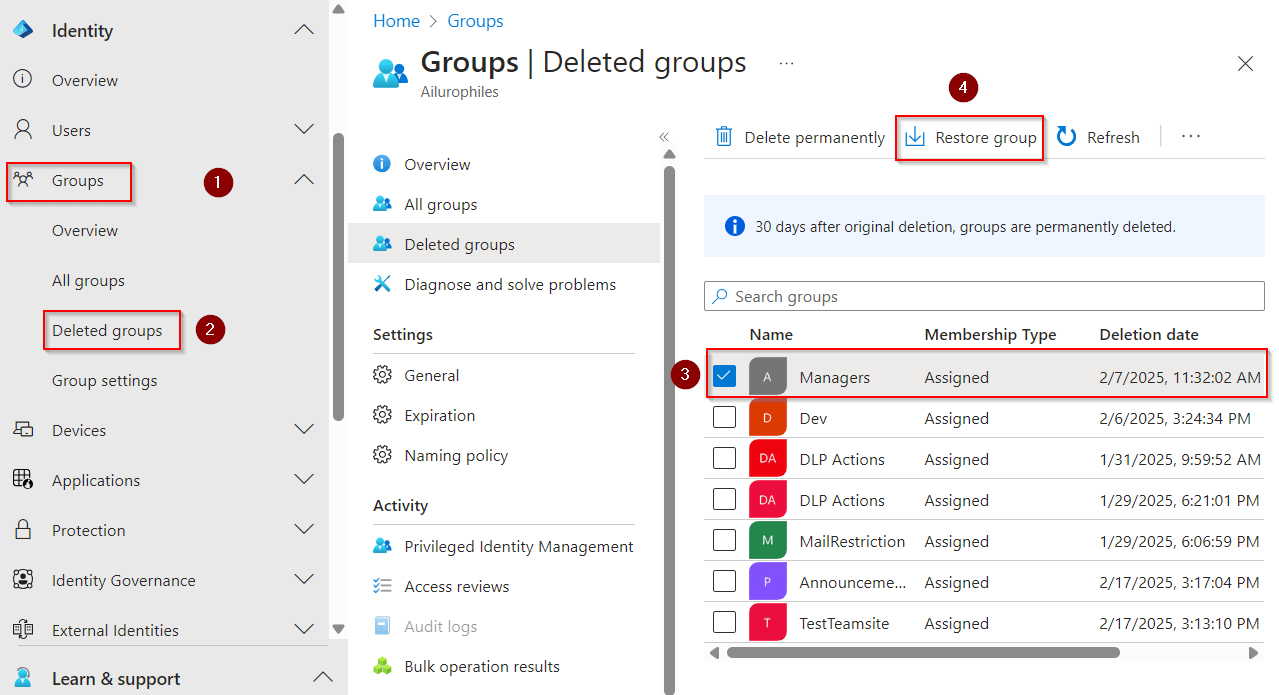Select the MailRestriction group checkbox
1279x695 pixels.
click(724, 540)
